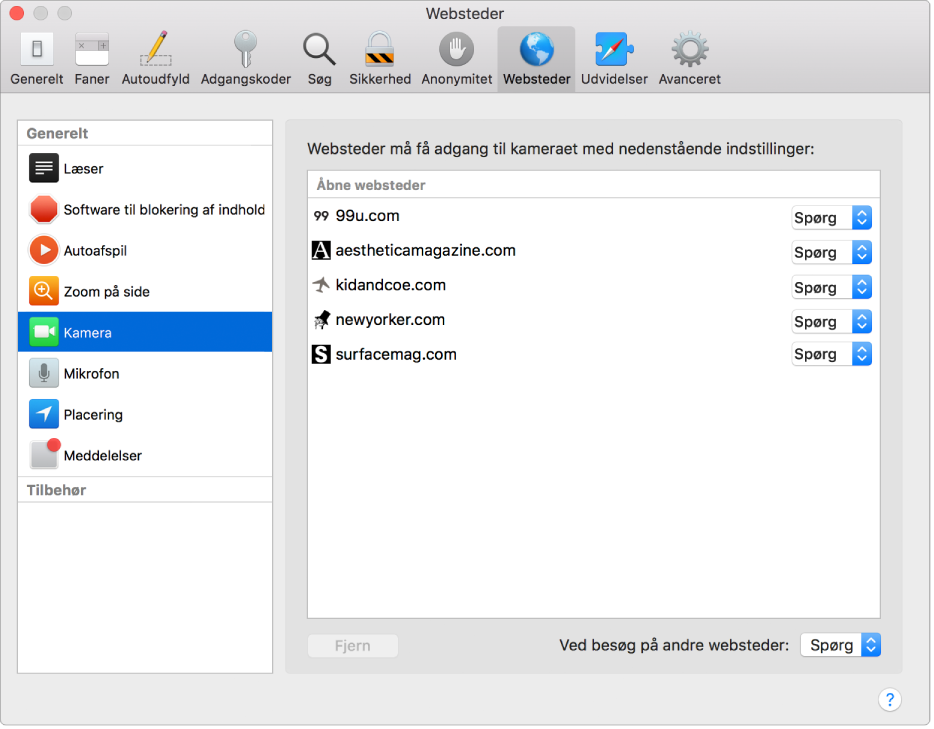This screenshot has height=729, width=934.
Task: Click the 99u.com favicon
Action: pyautogui.click(x=321, y=216)
